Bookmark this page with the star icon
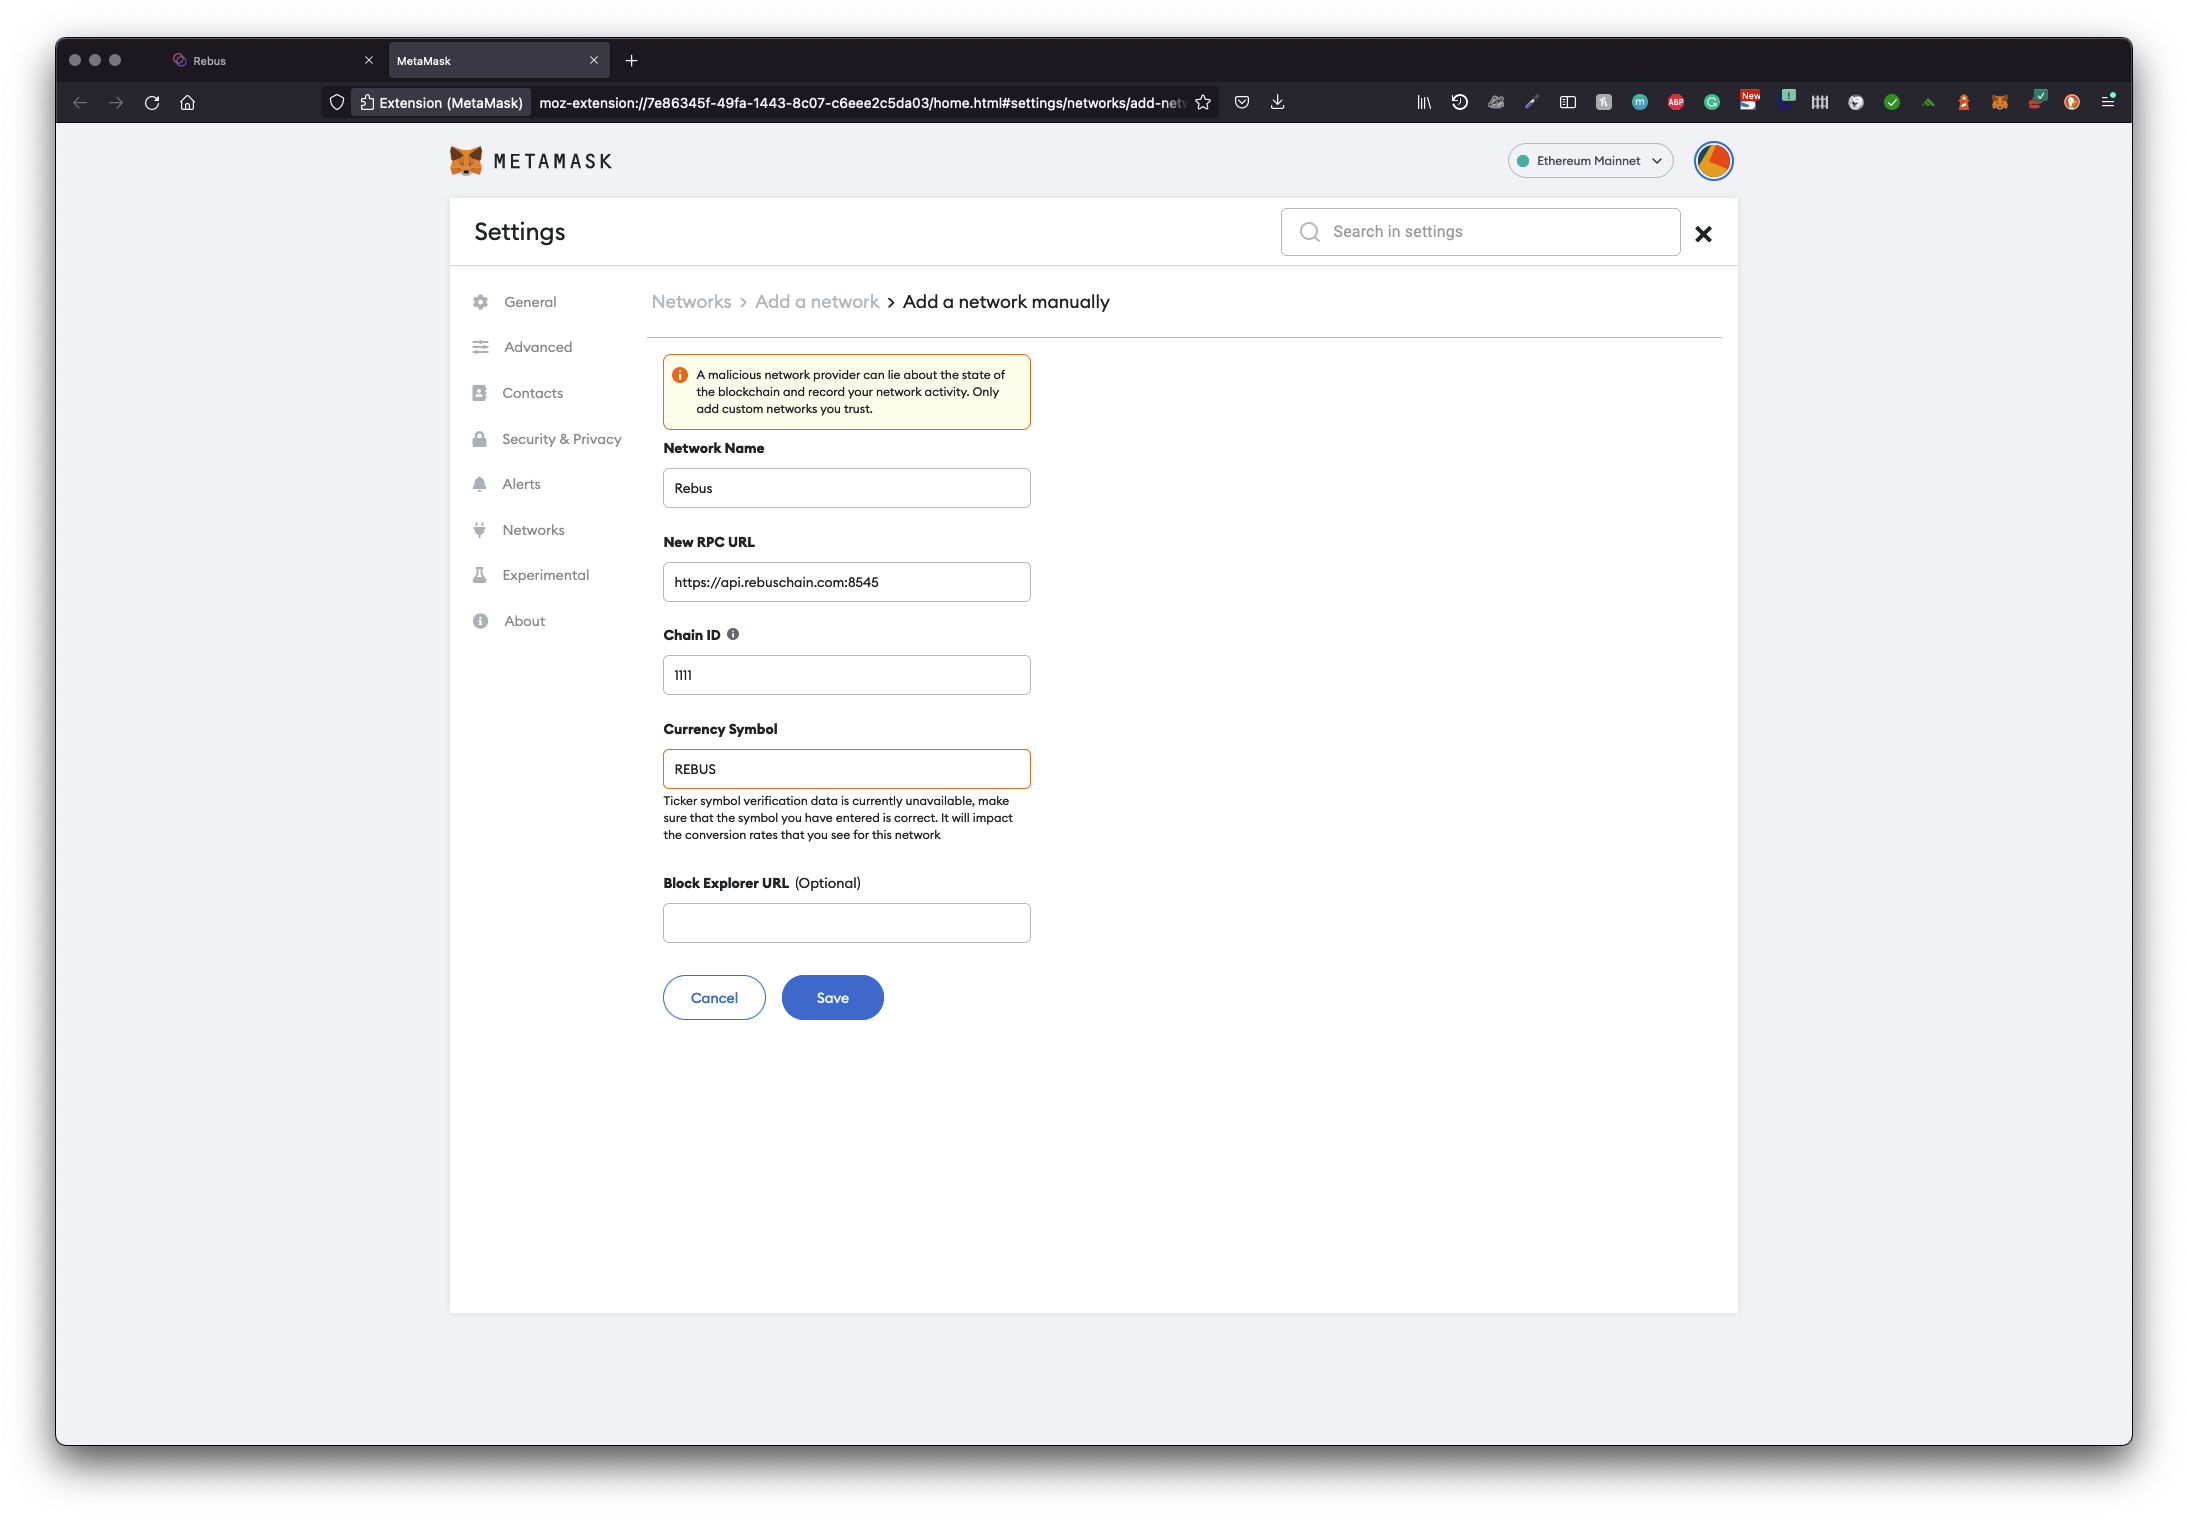Image resolution: width=2188 pixels, height=1519 pixels. [1203, 102]
